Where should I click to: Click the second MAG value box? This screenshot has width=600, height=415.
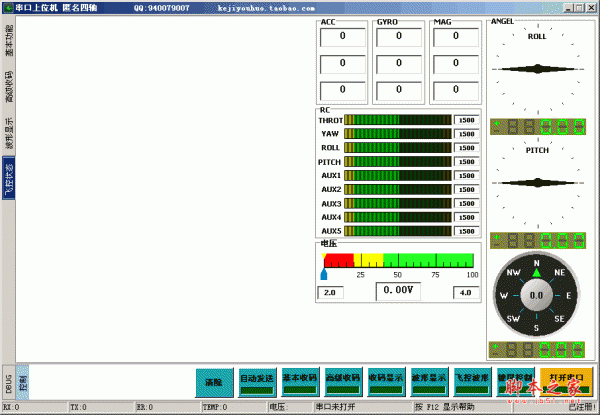tap(455, 63)
